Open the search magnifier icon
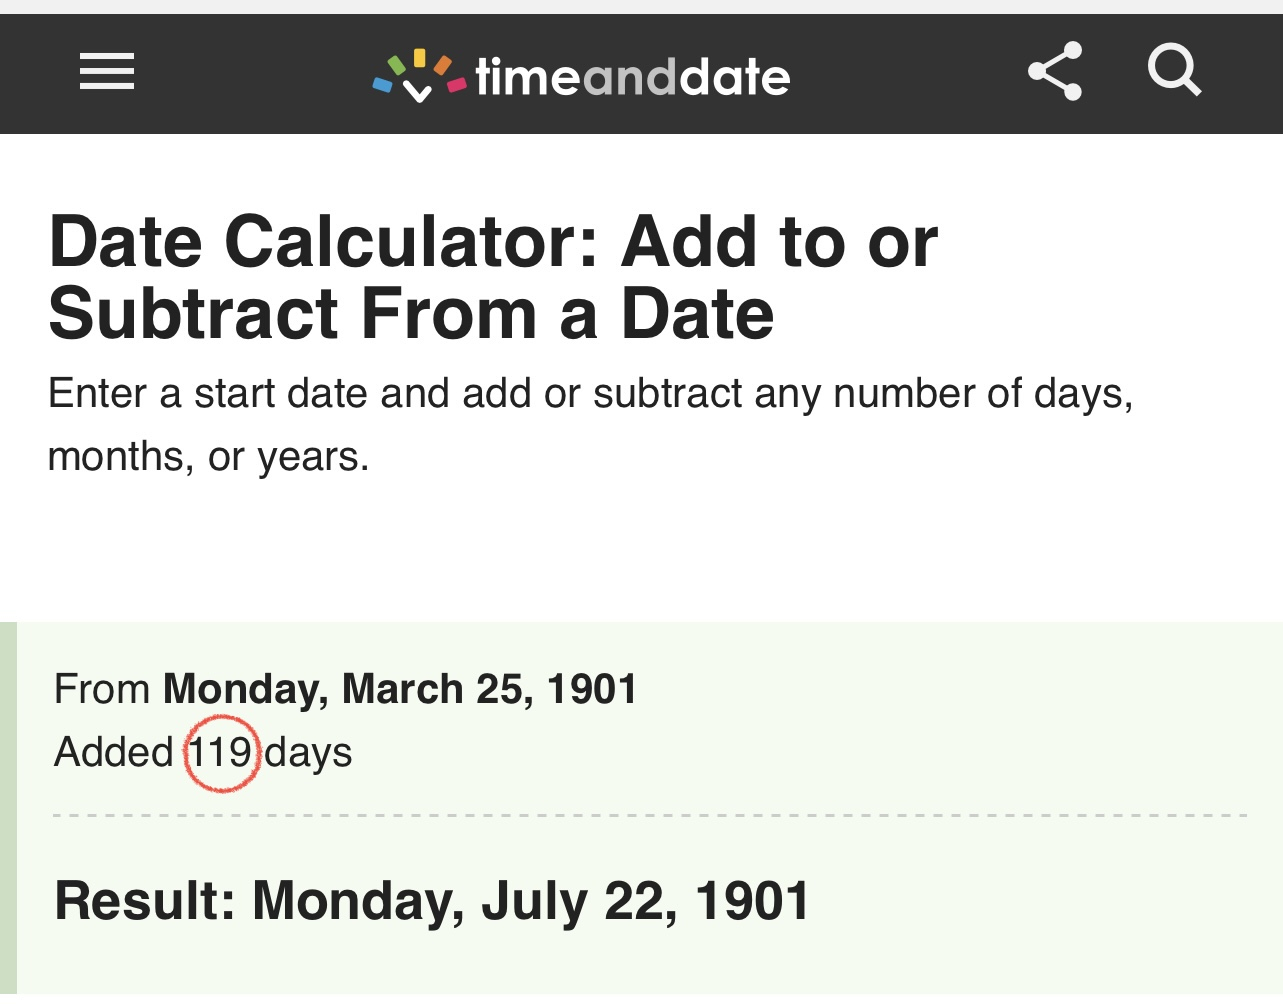1283x1004 pixels. click(1174, 70)
